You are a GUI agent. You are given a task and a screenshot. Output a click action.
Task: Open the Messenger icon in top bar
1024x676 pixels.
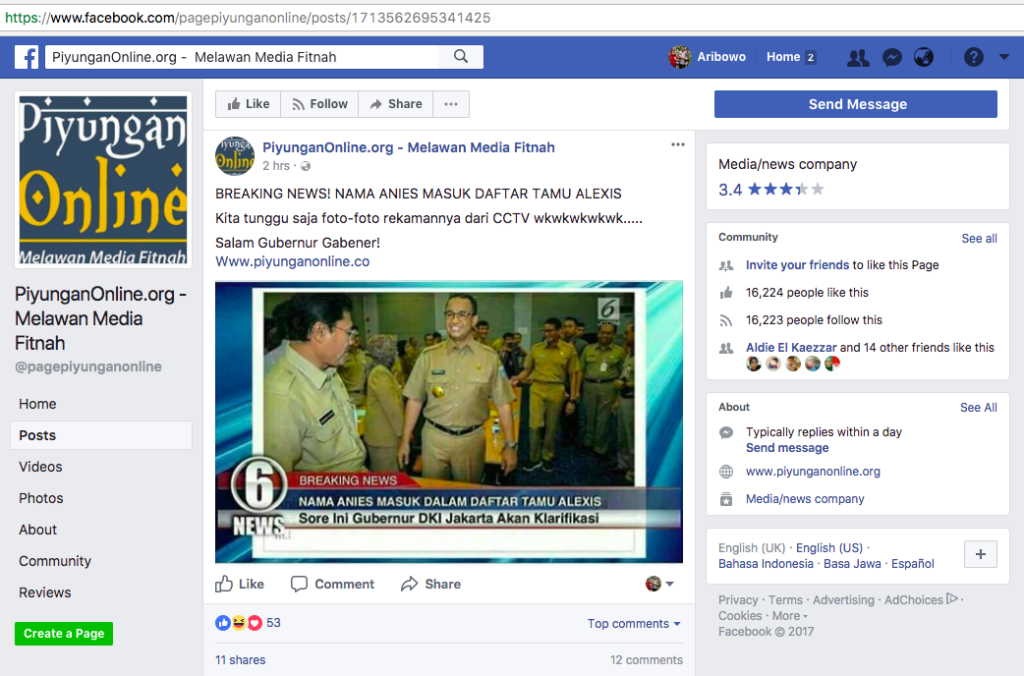[892, 58]
